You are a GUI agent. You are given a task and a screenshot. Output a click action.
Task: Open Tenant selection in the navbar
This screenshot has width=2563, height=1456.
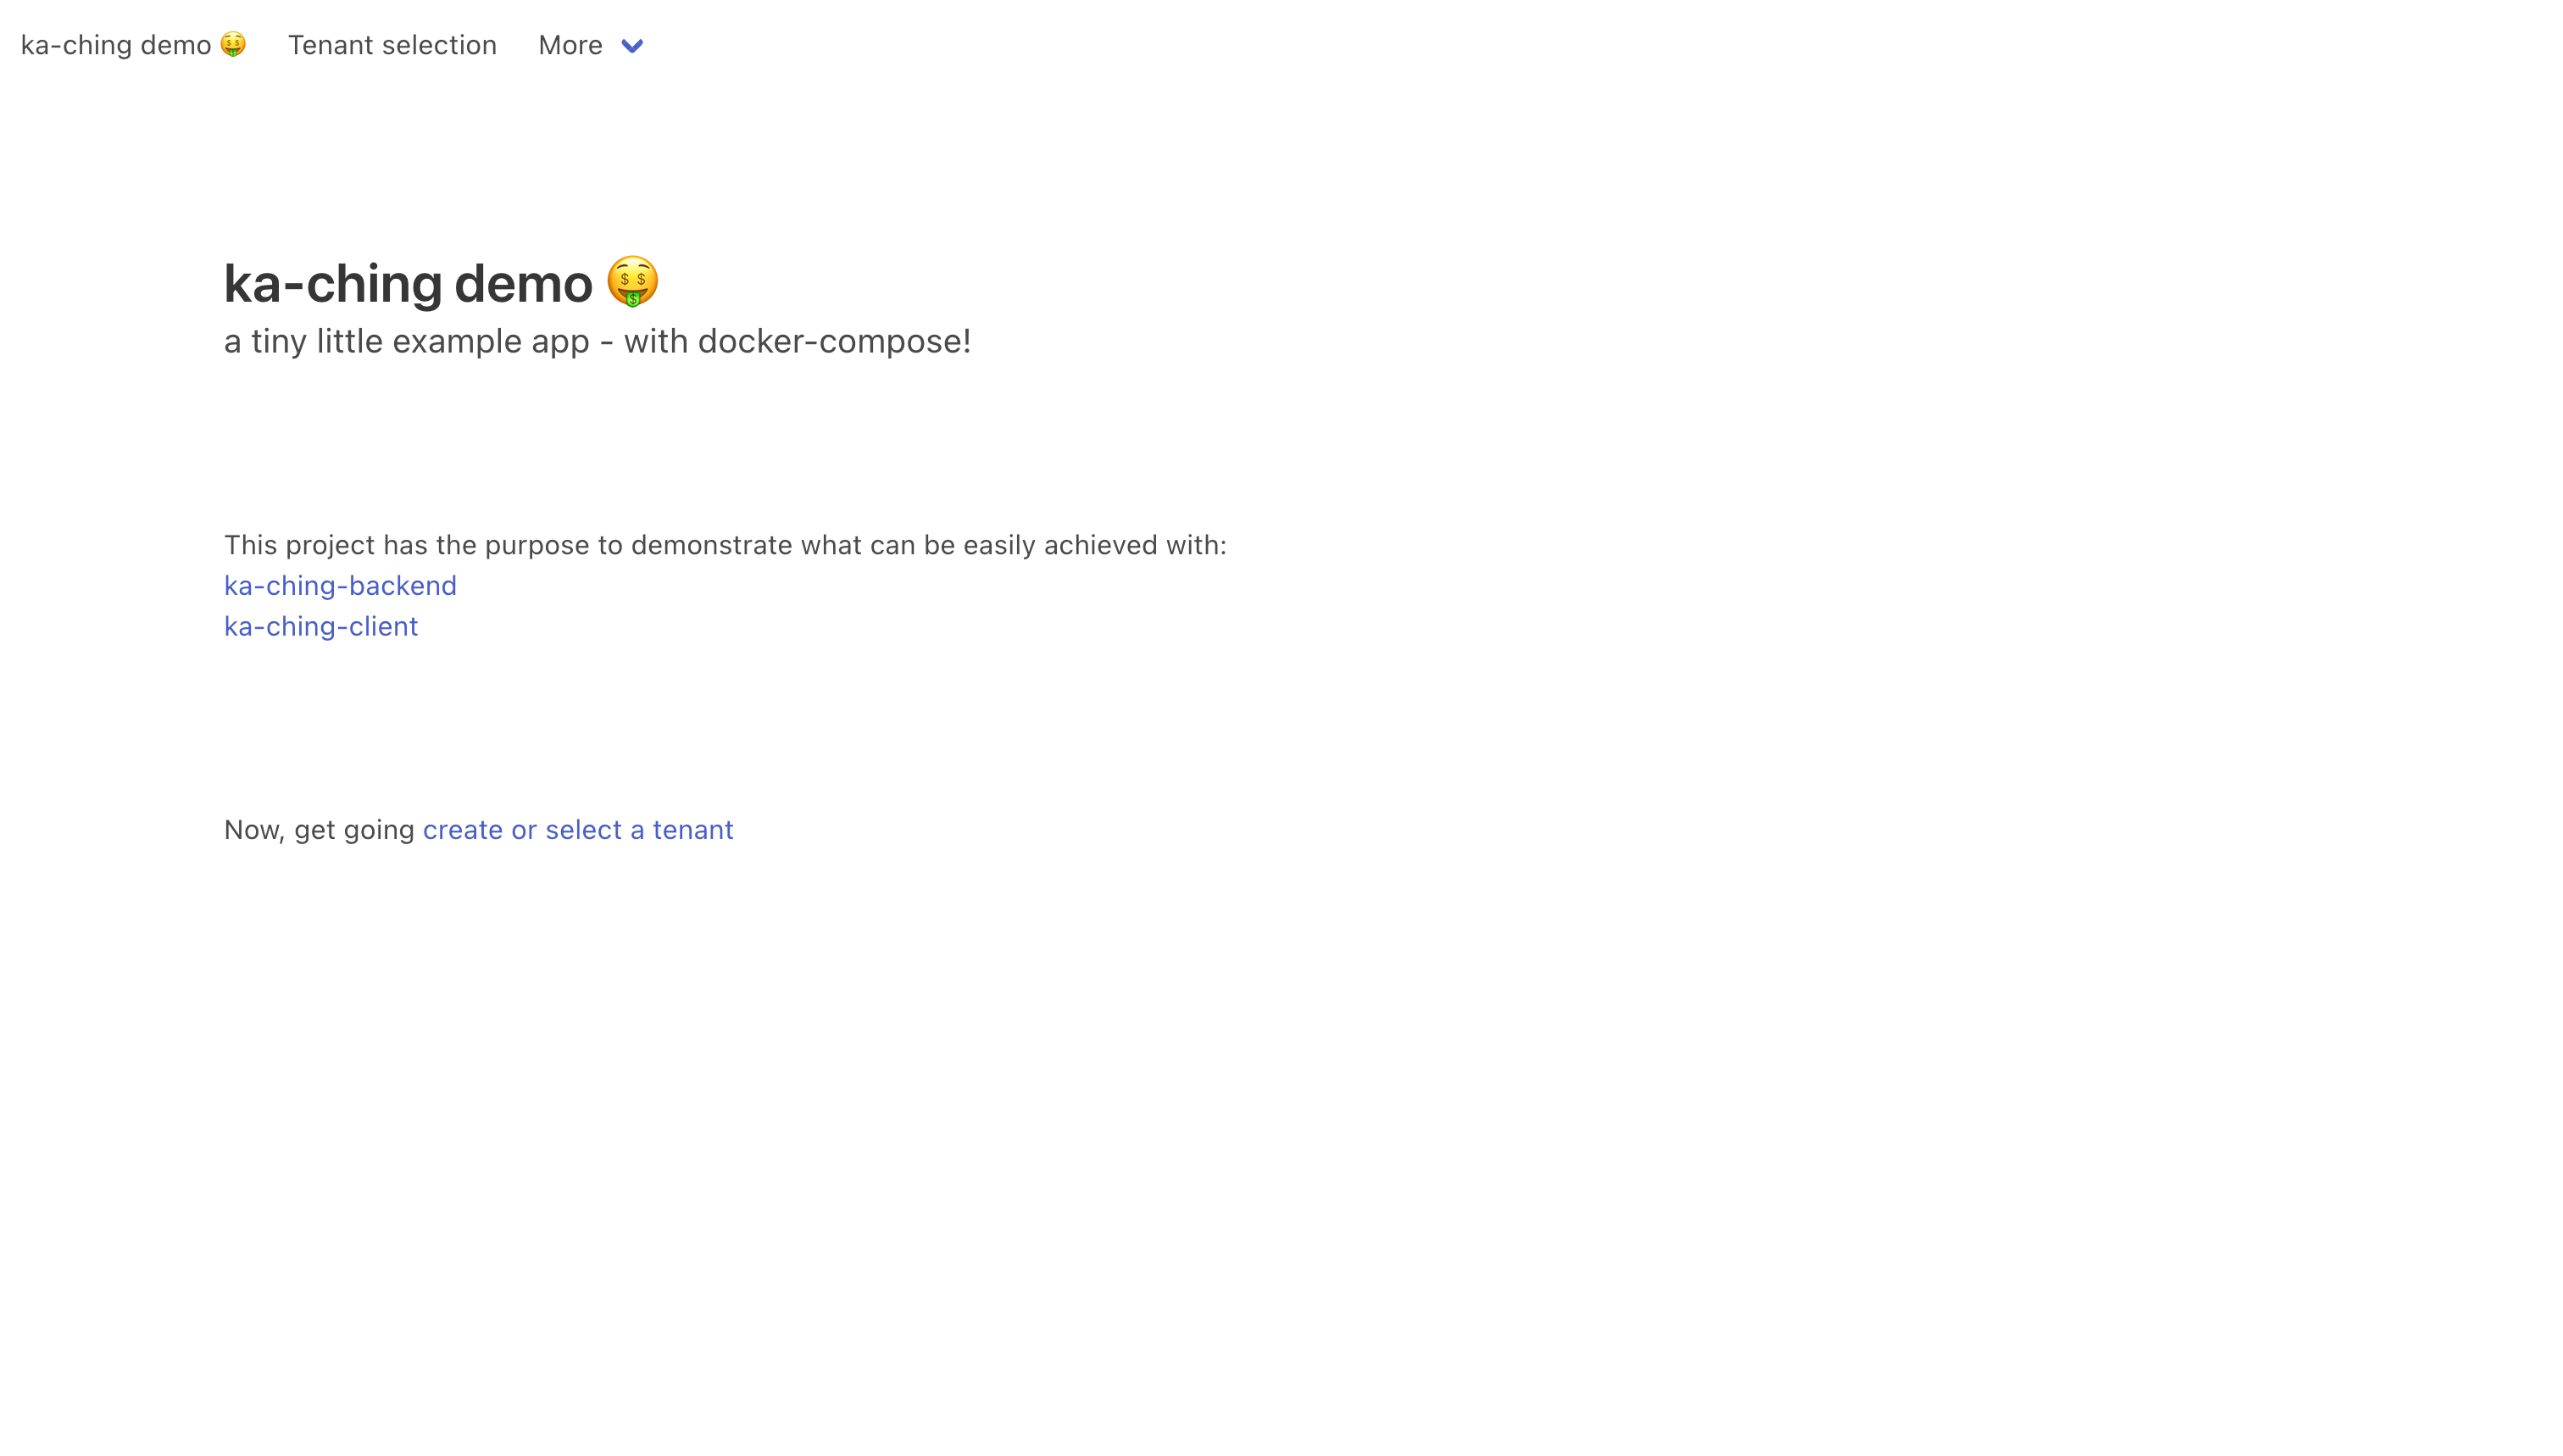click(392, 45)
